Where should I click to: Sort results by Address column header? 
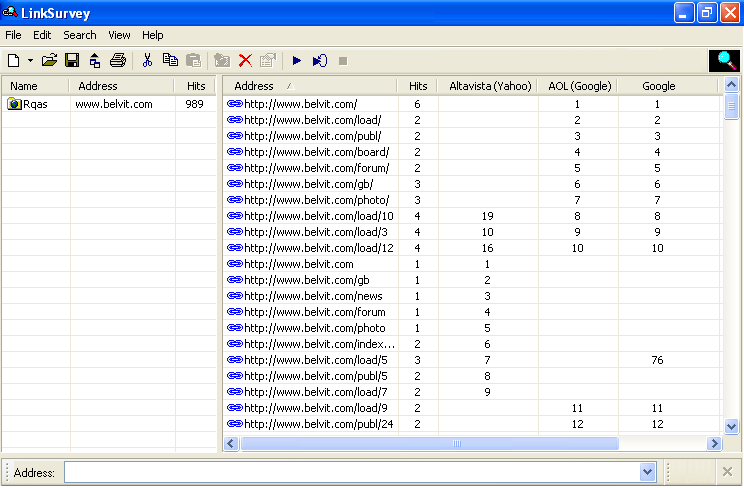coord(310,86)
